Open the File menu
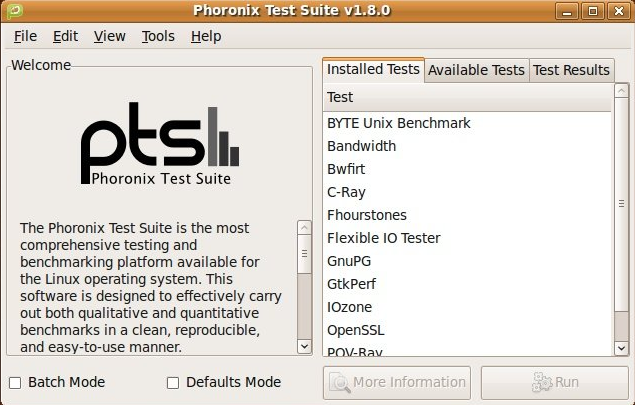 pyautogui.click(x=25, y=36)
